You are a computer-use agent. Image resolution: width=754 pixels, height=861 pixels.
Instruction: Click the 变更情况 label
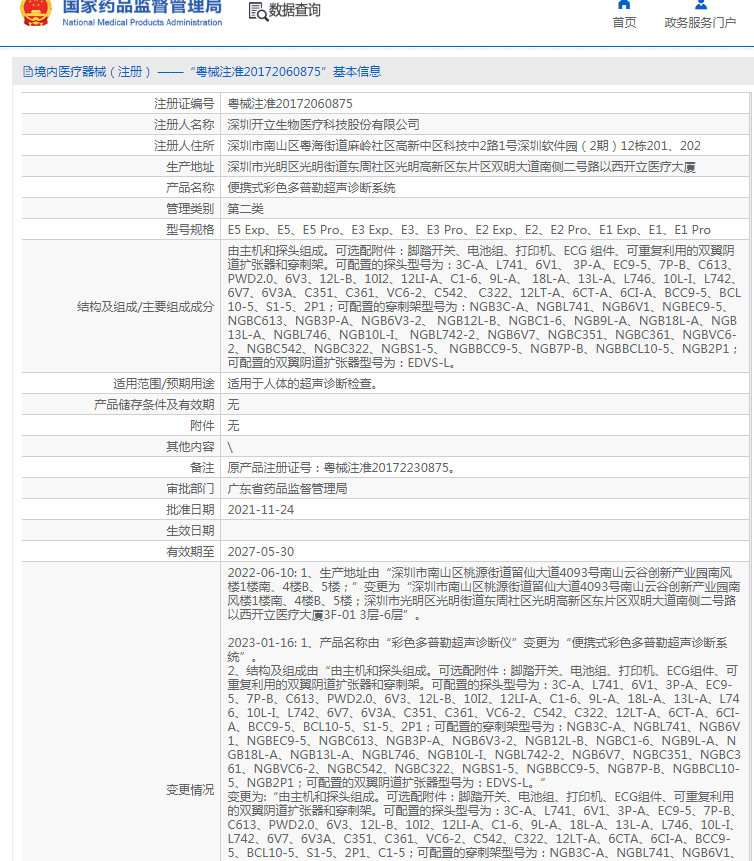point(190,790)
